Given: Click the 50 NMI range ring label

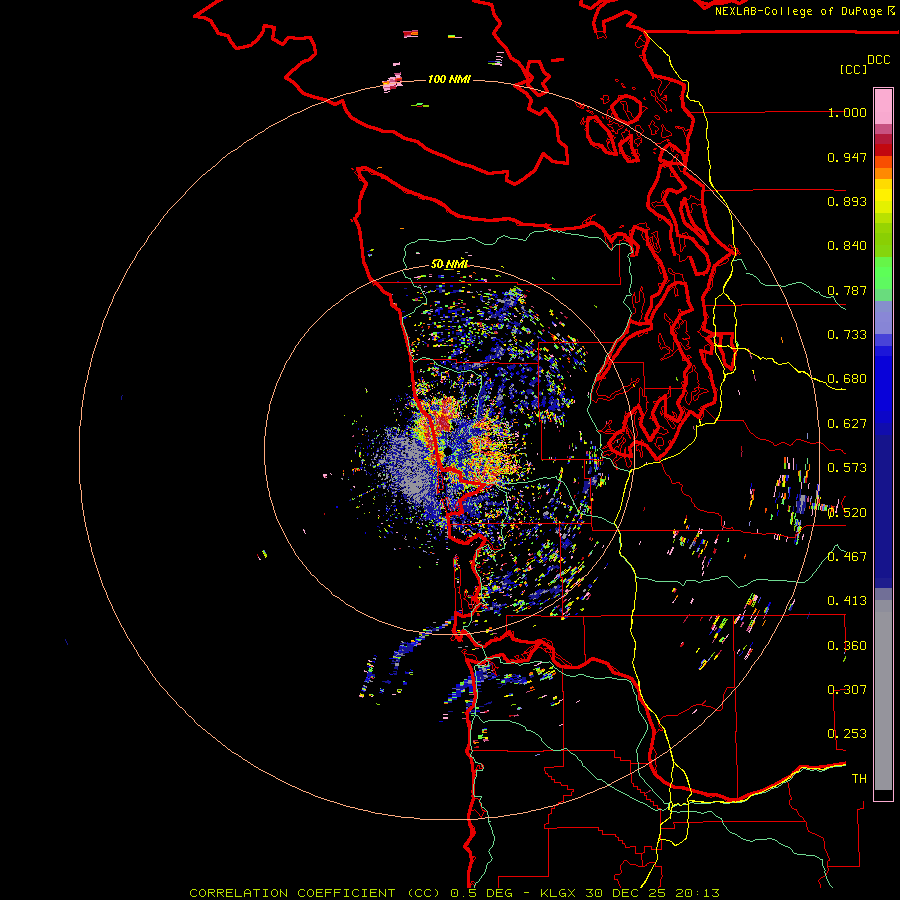Looking at the screenshot, I should tap(449, 264).
